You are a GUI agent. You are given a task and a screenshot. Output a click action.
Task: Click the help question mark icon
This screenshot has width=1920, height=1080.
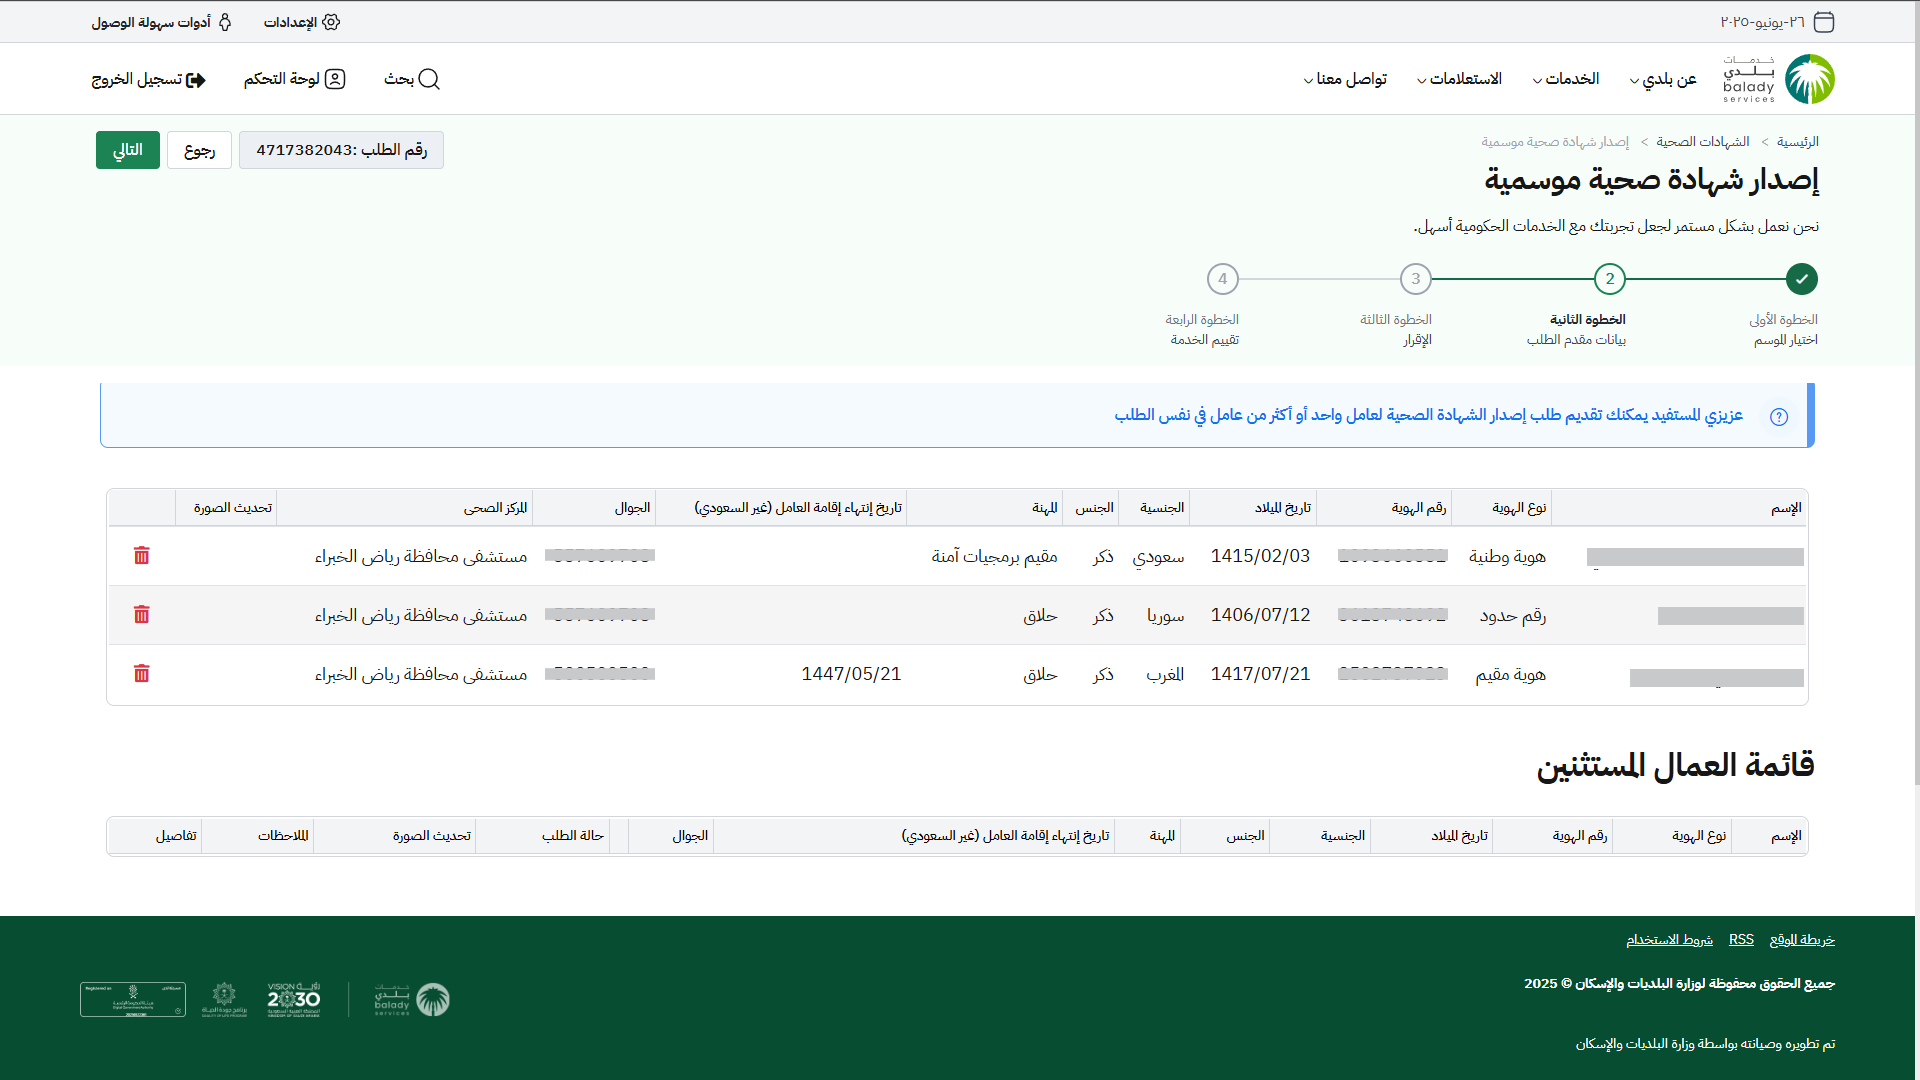pos(1779,417)
